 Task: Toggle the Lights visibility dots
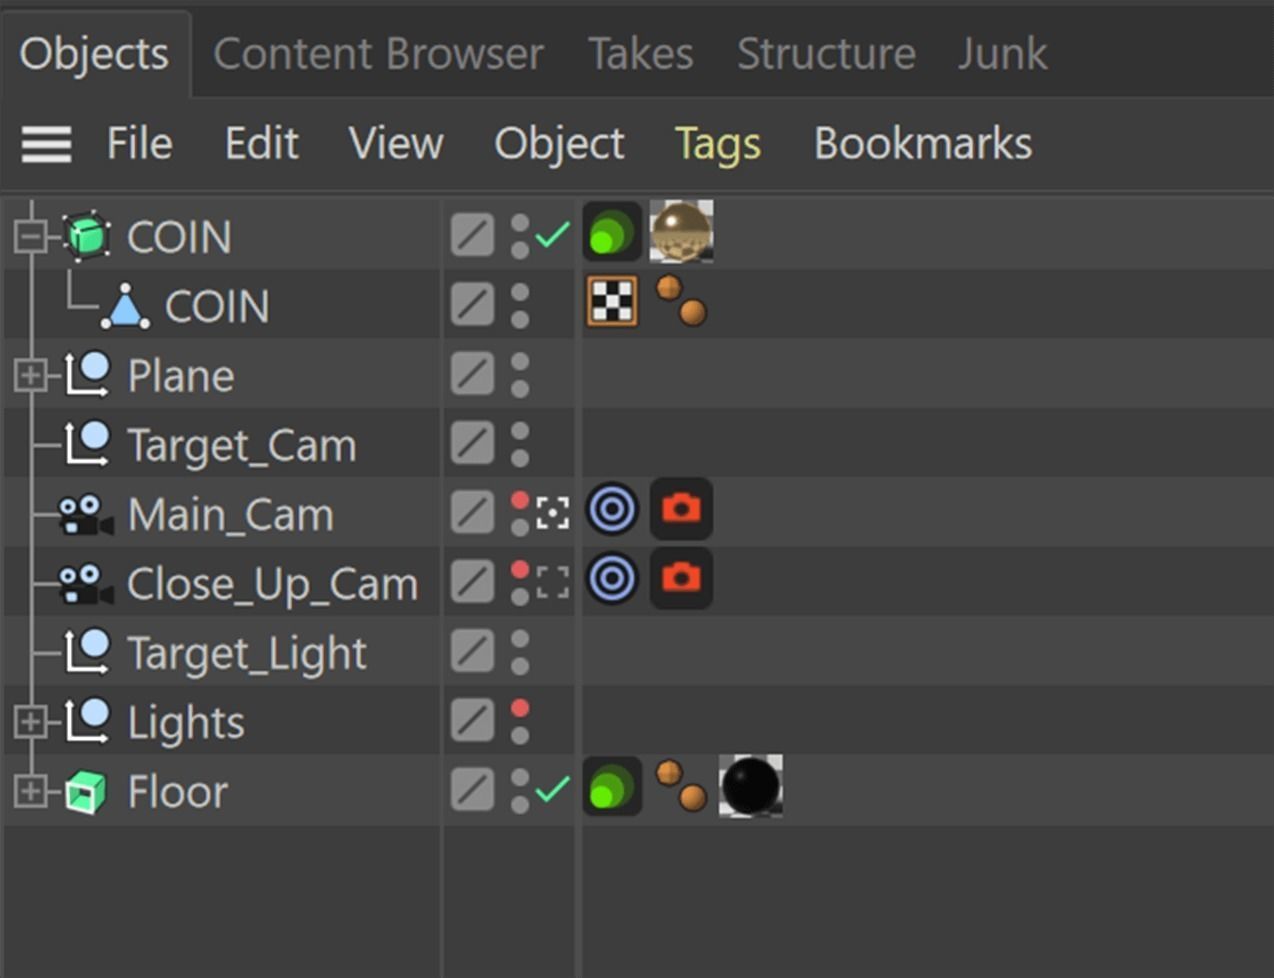(x=520, y=722)
